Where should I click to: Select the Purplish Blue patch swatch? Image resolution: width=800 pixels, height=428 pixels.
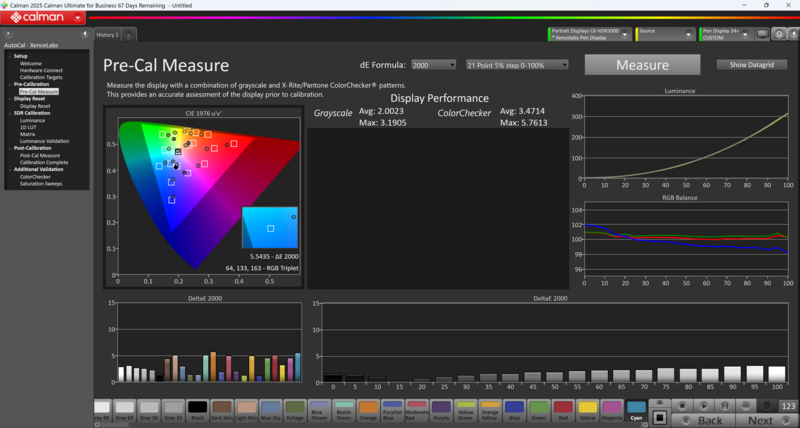(392, 411)
